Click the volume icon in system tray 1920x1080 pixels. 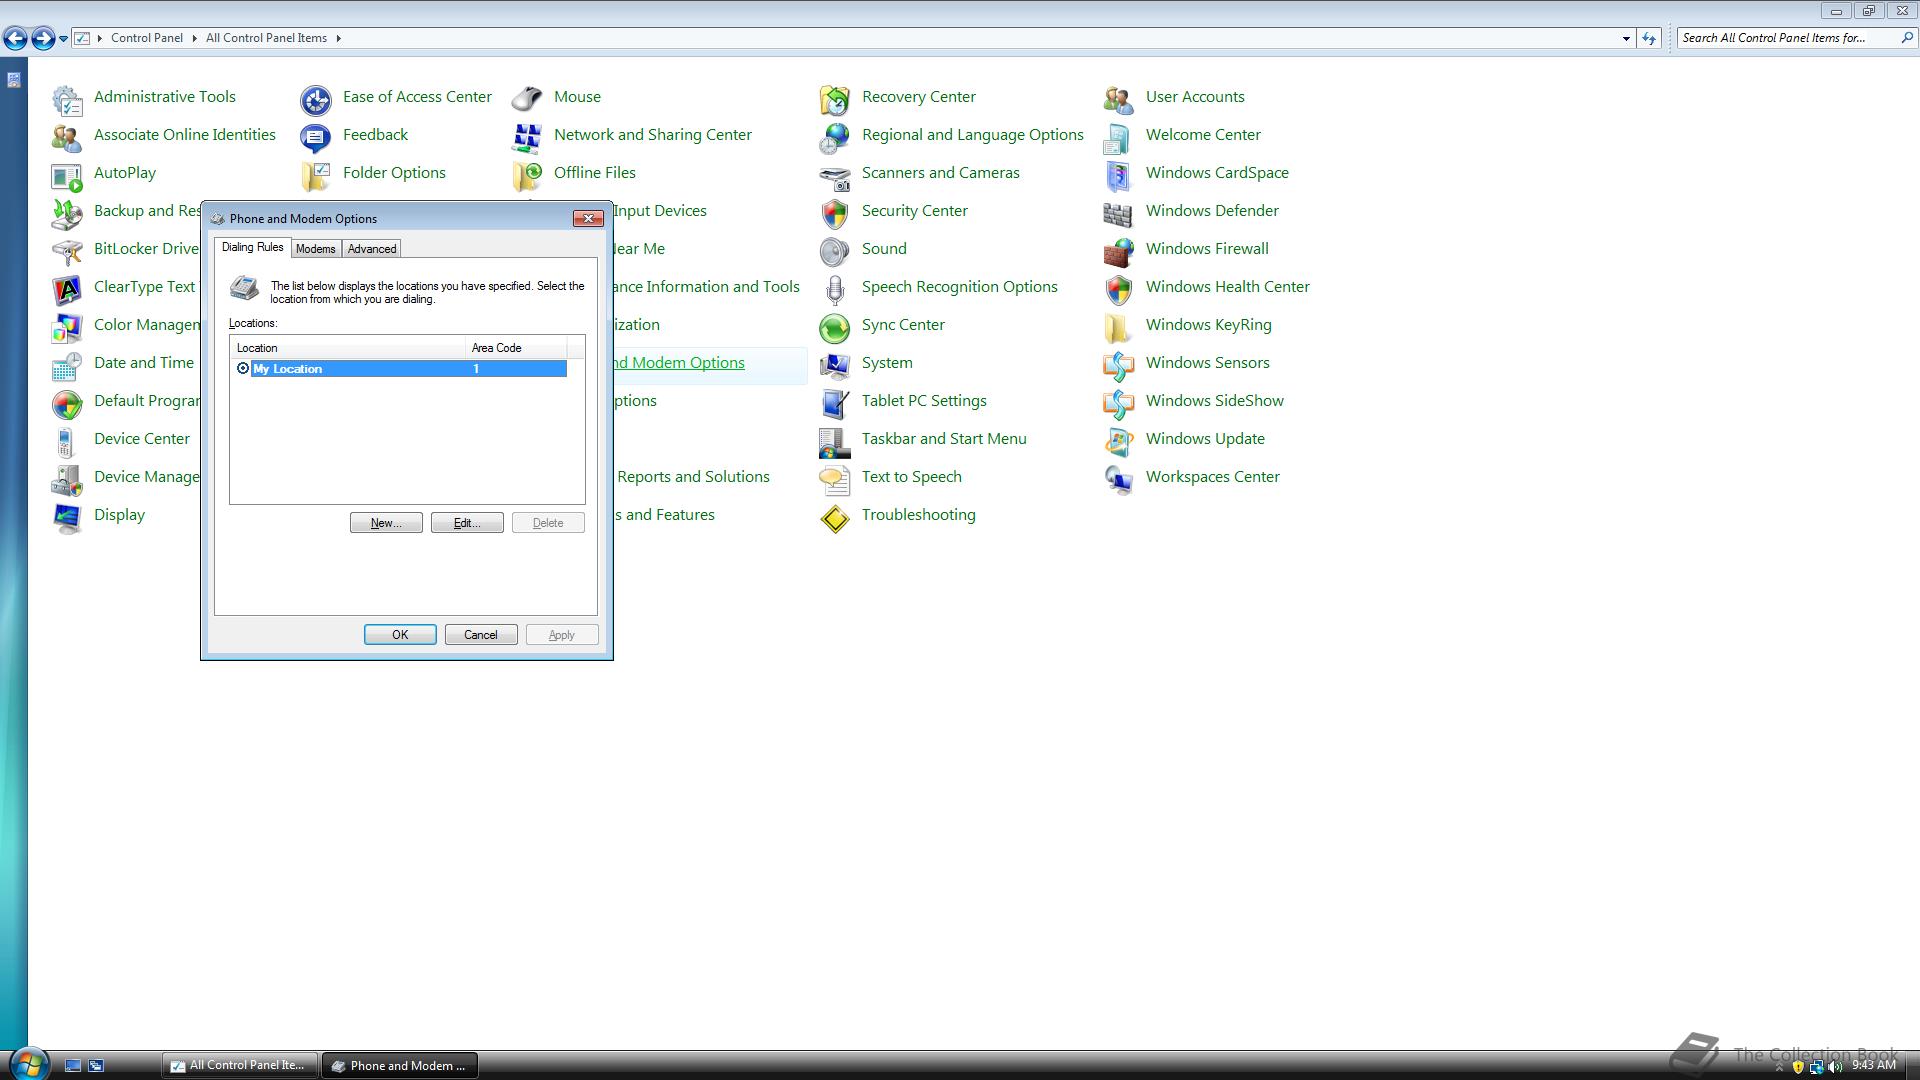tap(1835, 1067)
